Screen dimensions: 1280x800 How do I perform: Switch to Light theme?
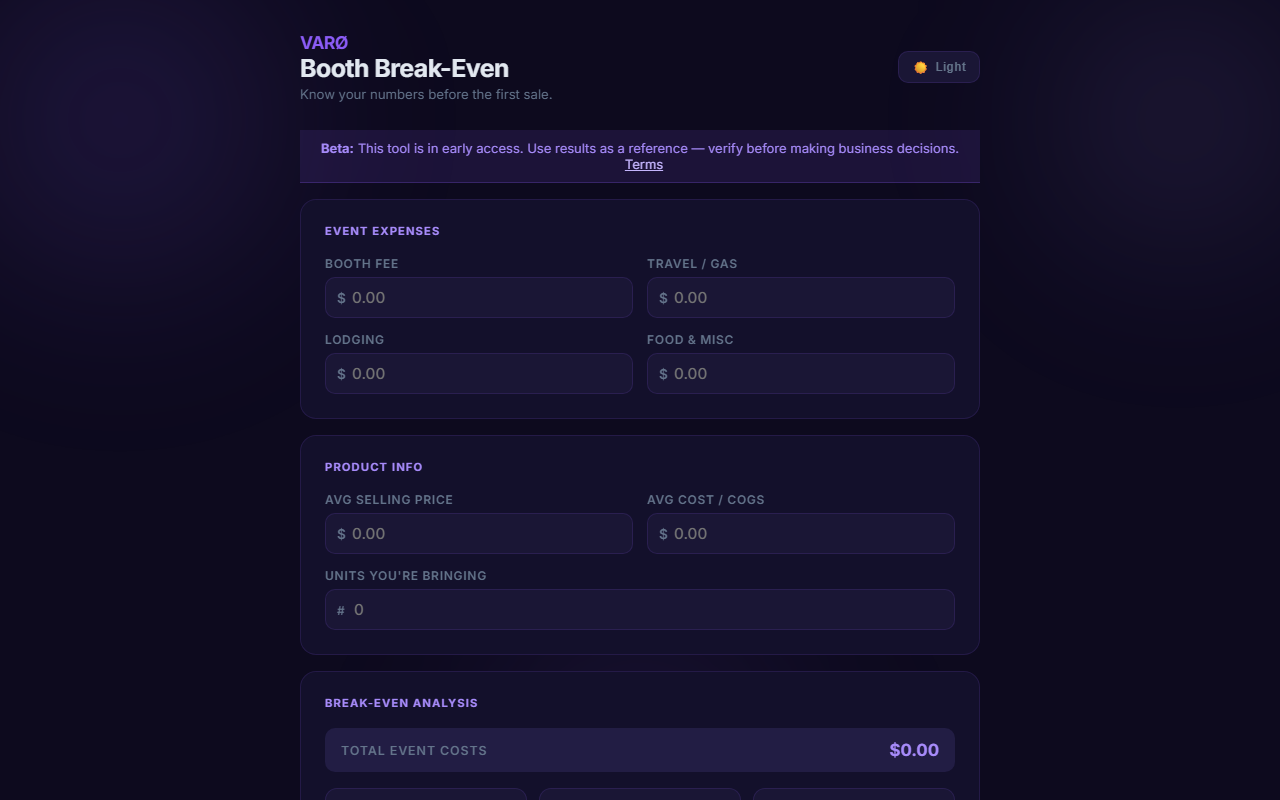[x=939, y=67]
